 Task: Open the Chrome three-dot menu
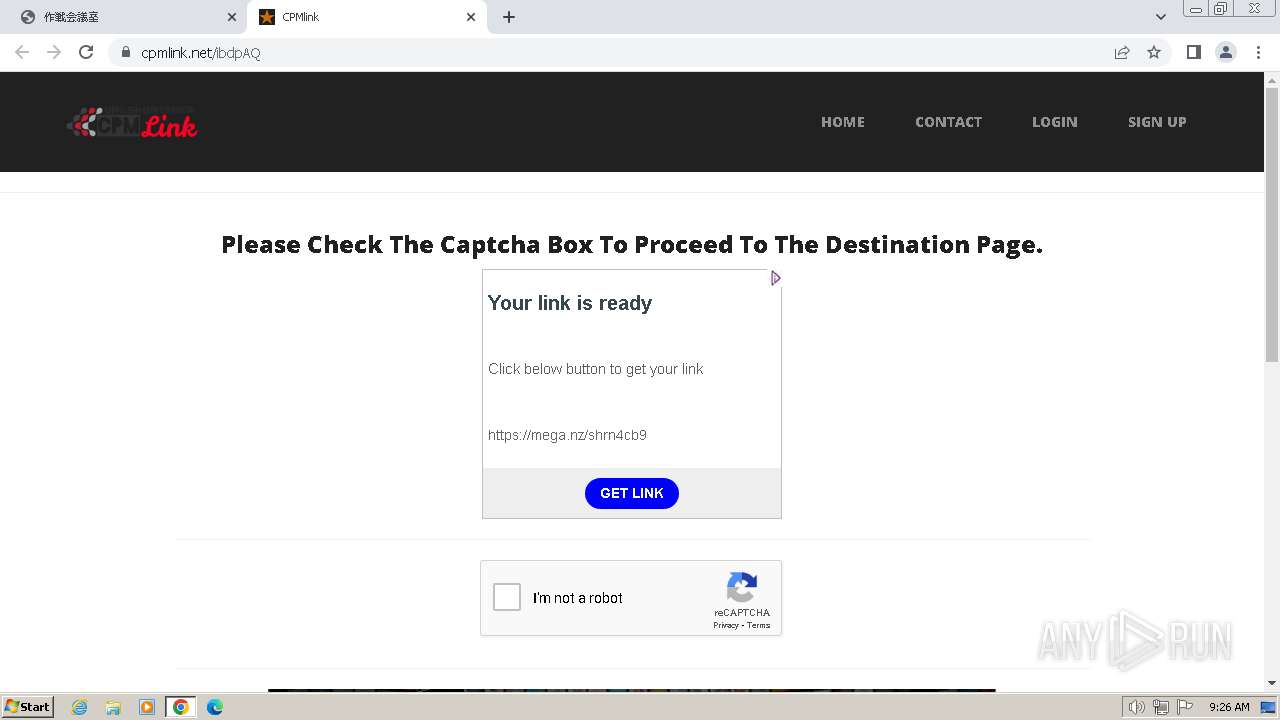tap(1258, 52)
